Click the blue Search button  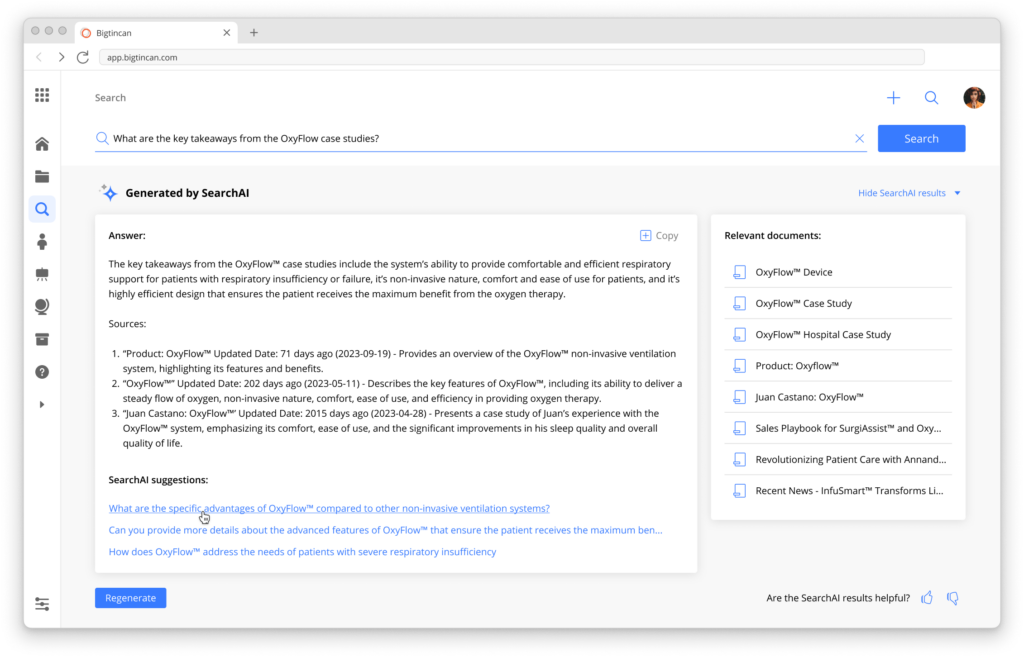pos(921,138)
